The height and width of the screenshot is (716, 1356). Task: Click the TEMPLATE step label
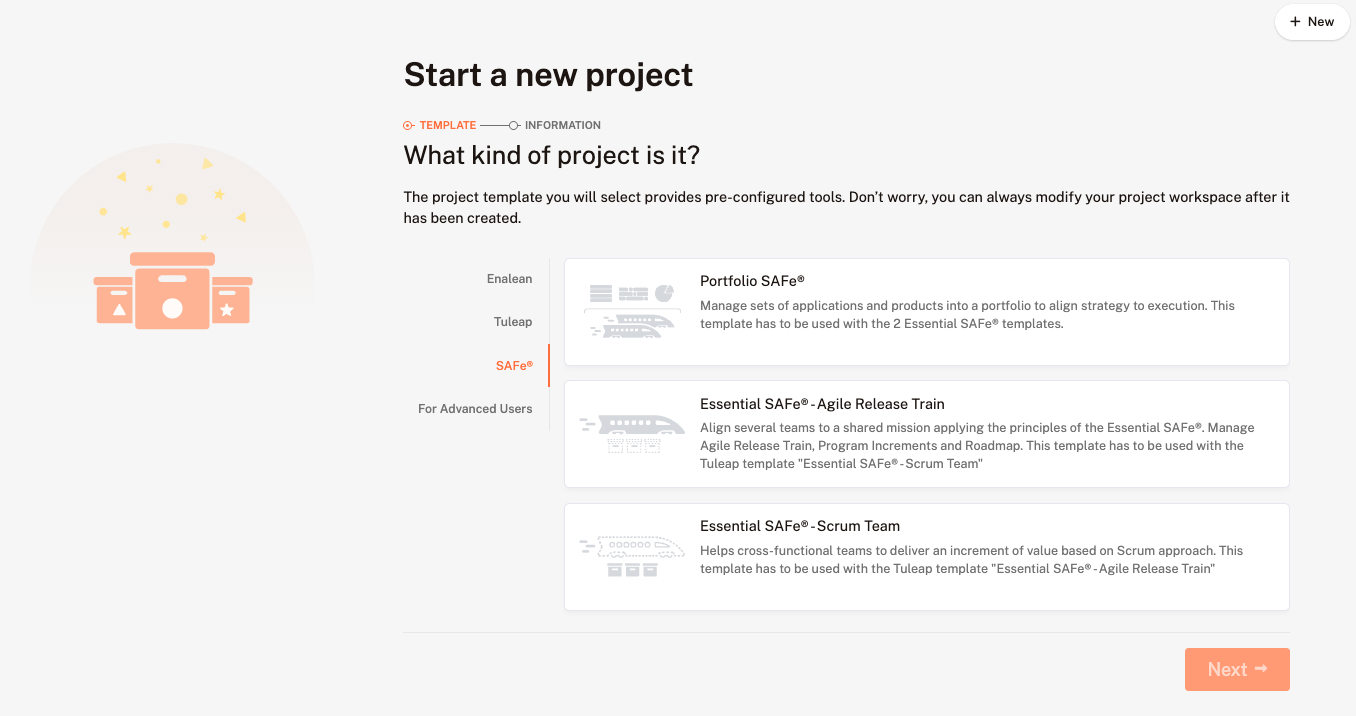click(x=447, y=126)
